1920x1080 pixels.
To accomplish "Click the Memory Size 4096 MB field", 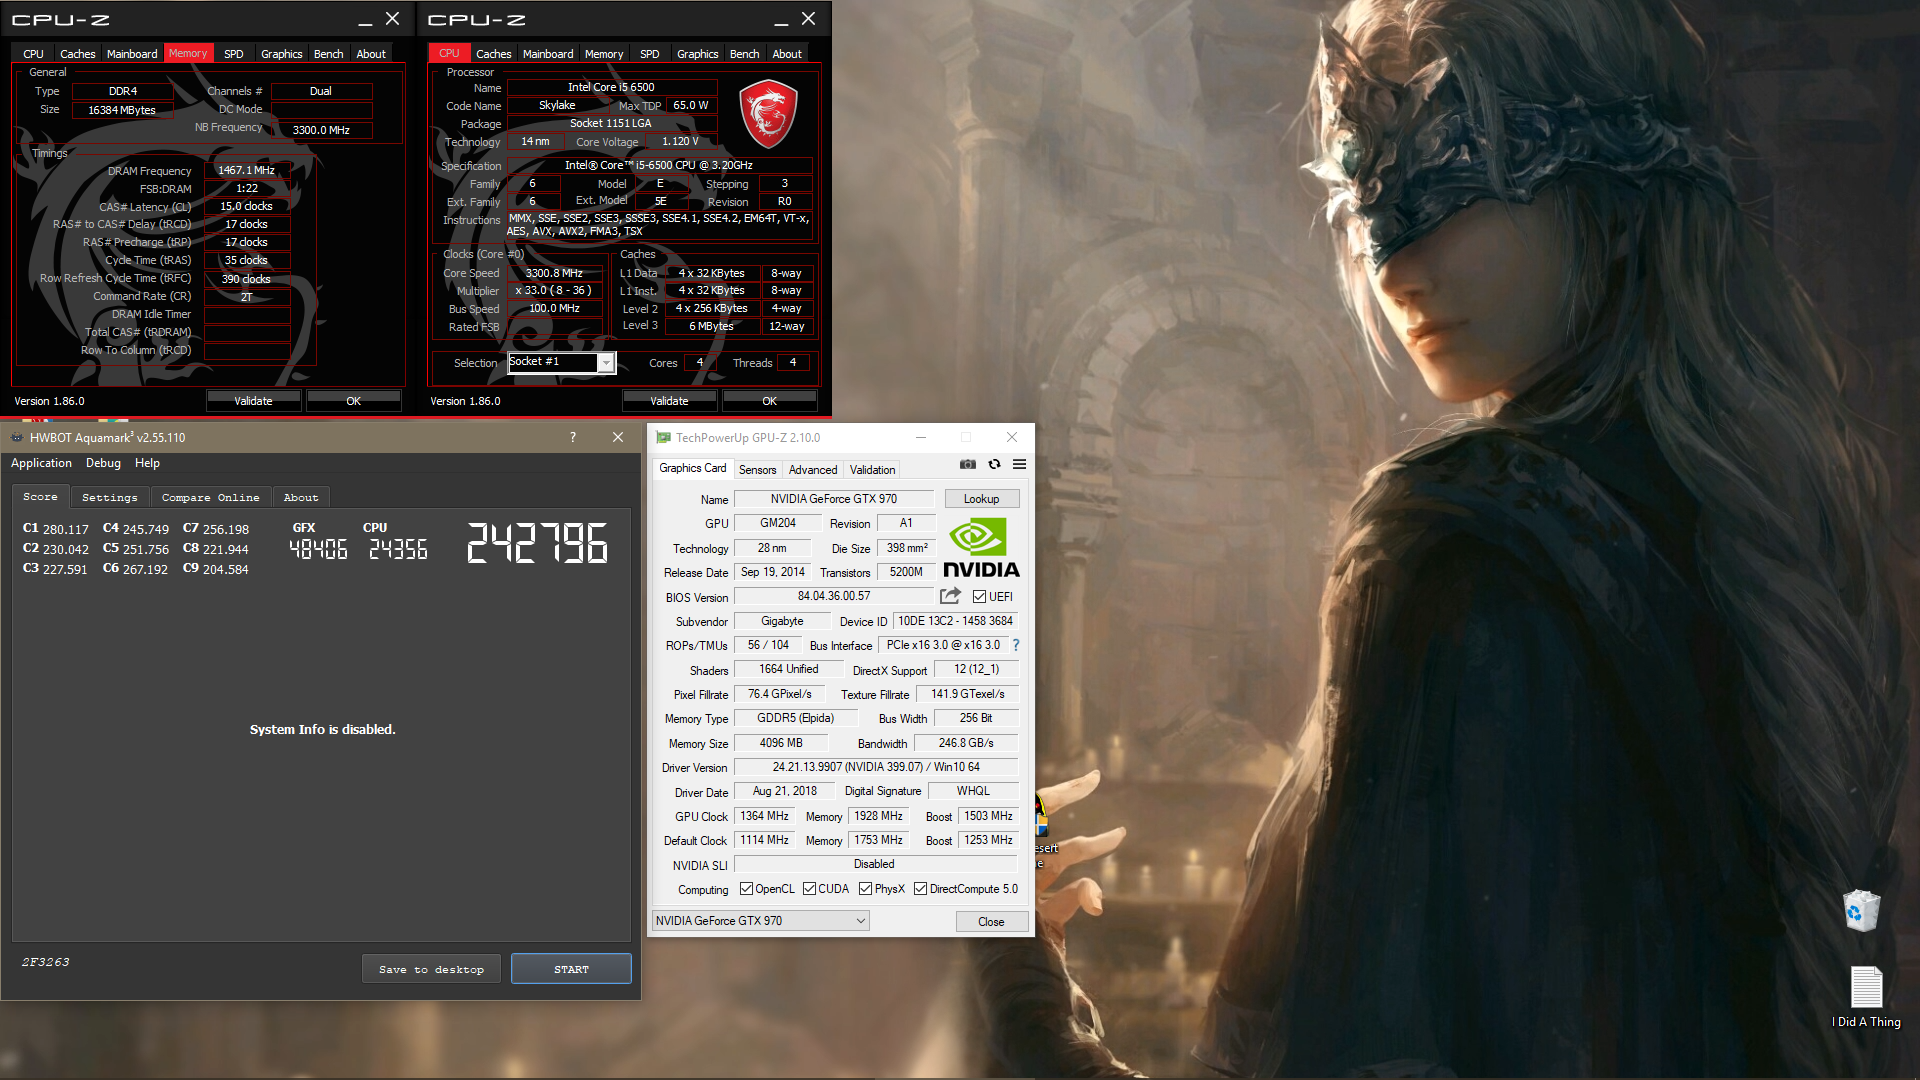I will (780, 743).
